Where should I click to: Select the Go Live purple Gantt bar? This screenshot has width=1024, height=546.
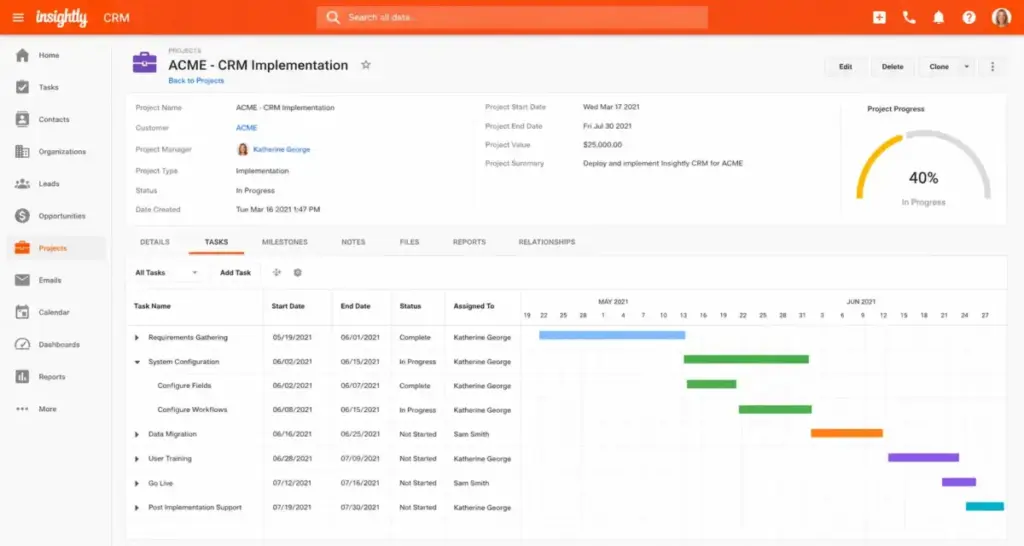point(959,482)
